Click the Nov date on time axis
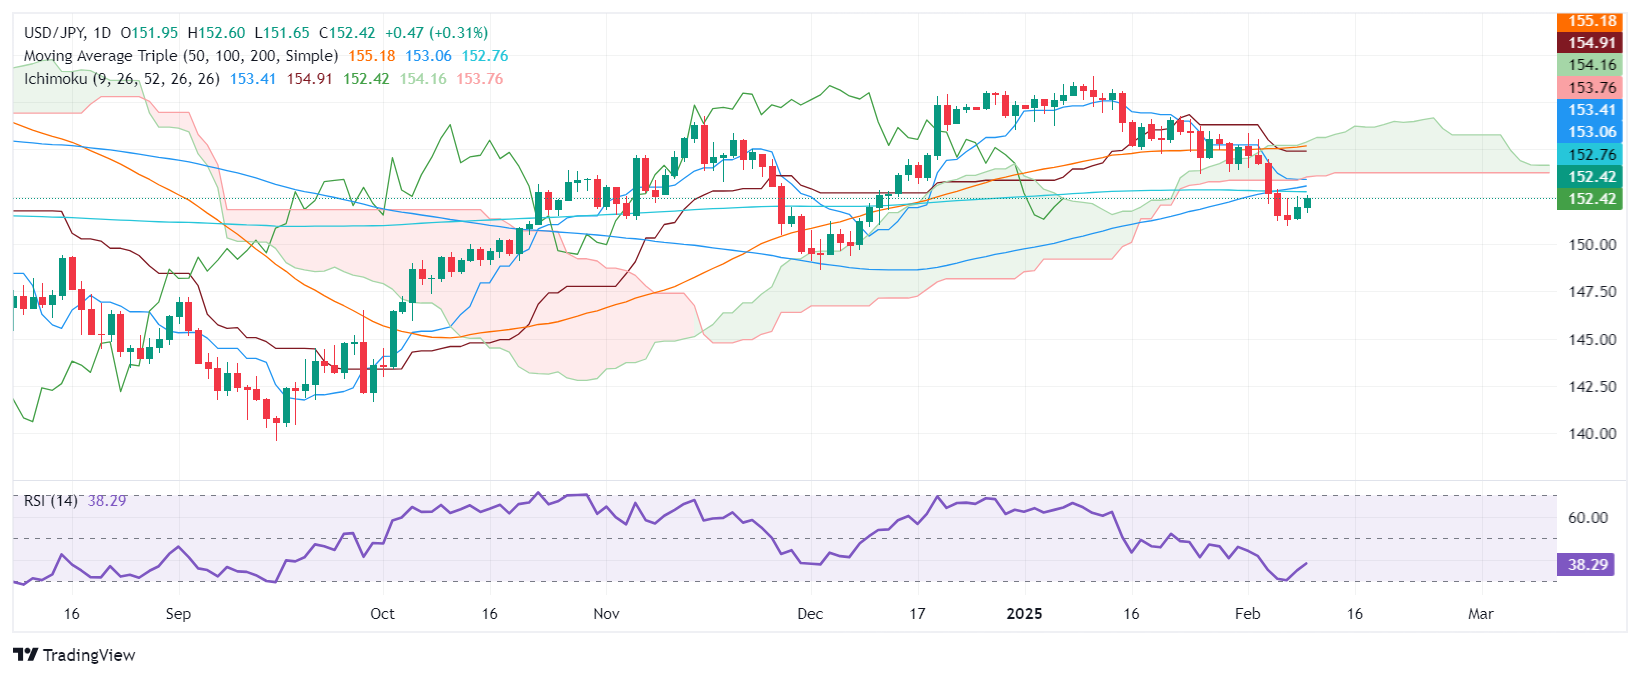Viewport: 1640px width, 678px height. (x=606, y=614)
